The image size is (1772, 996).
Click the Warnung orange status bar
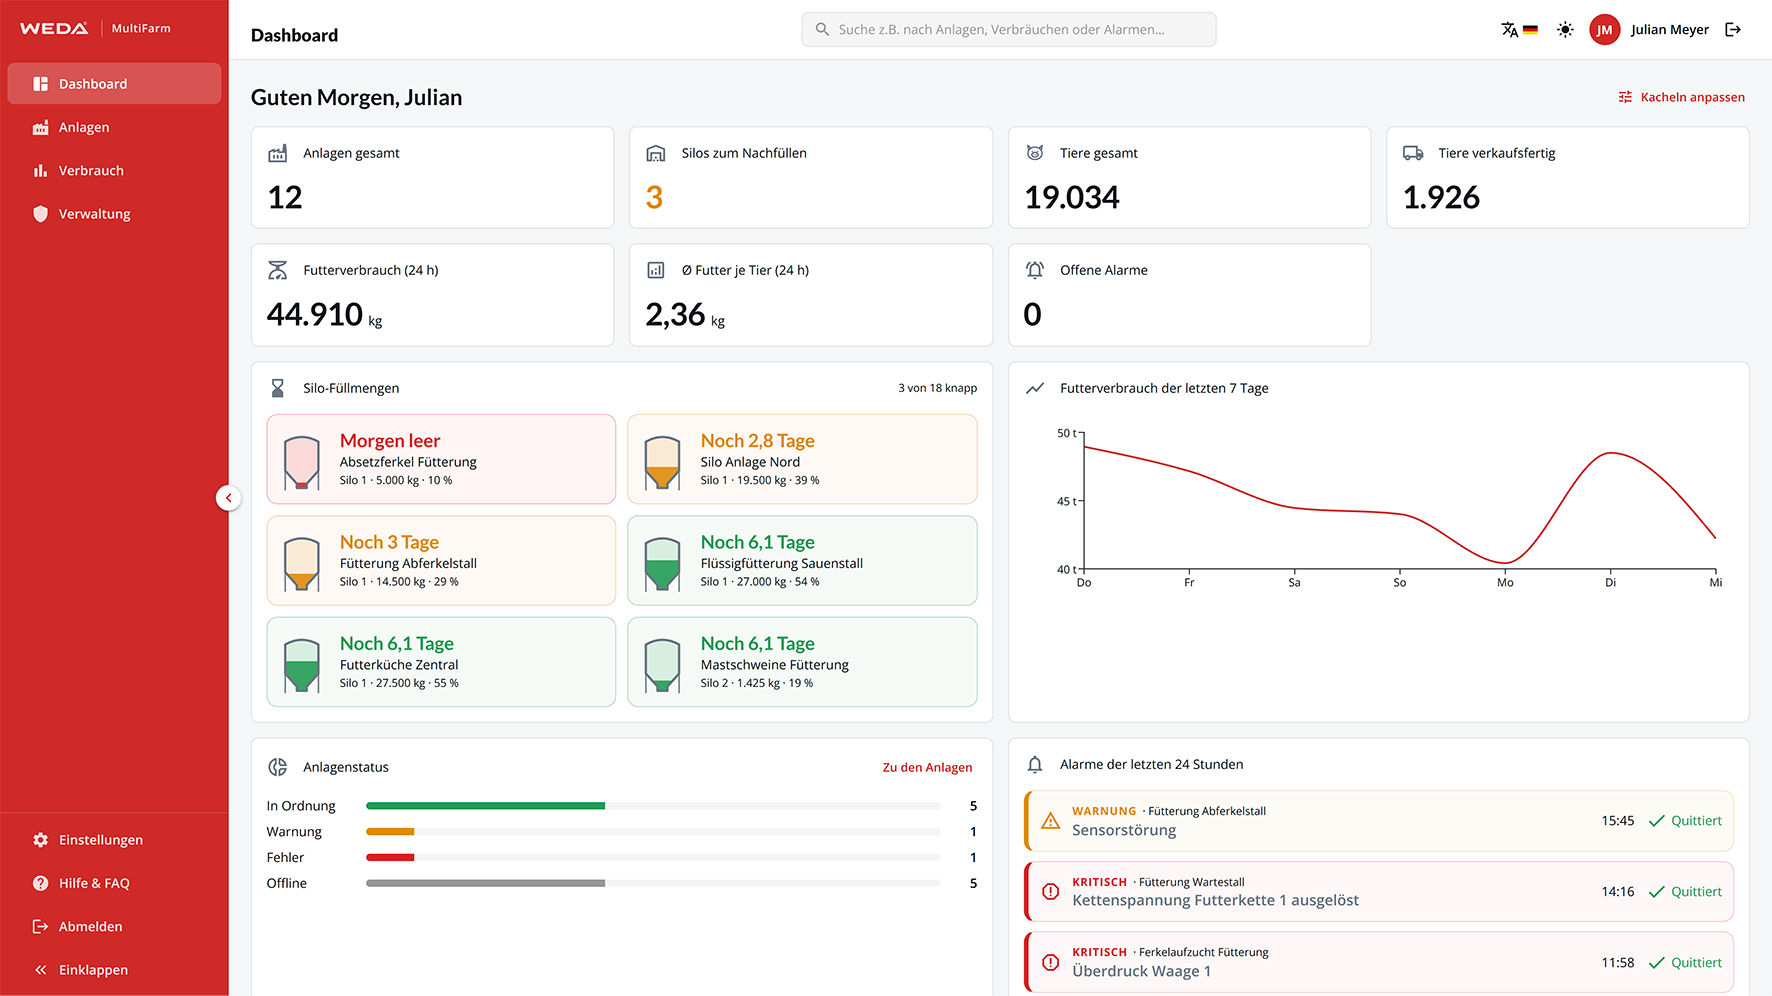pos(390,832)
